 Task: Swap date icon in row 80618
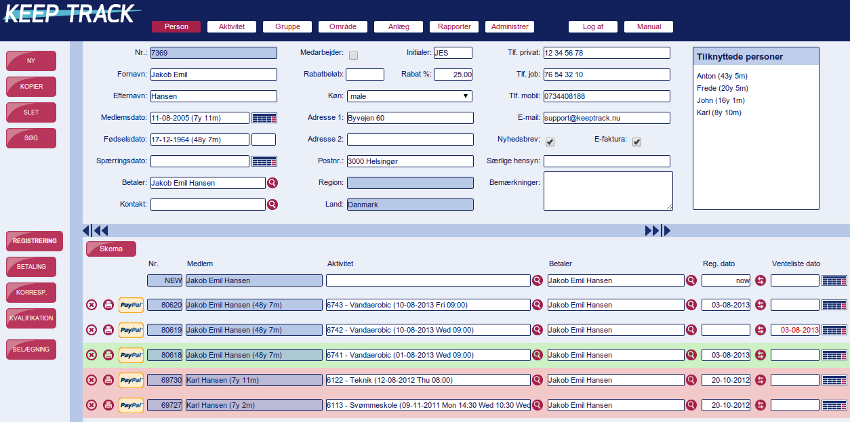click(x=761, y=355)
